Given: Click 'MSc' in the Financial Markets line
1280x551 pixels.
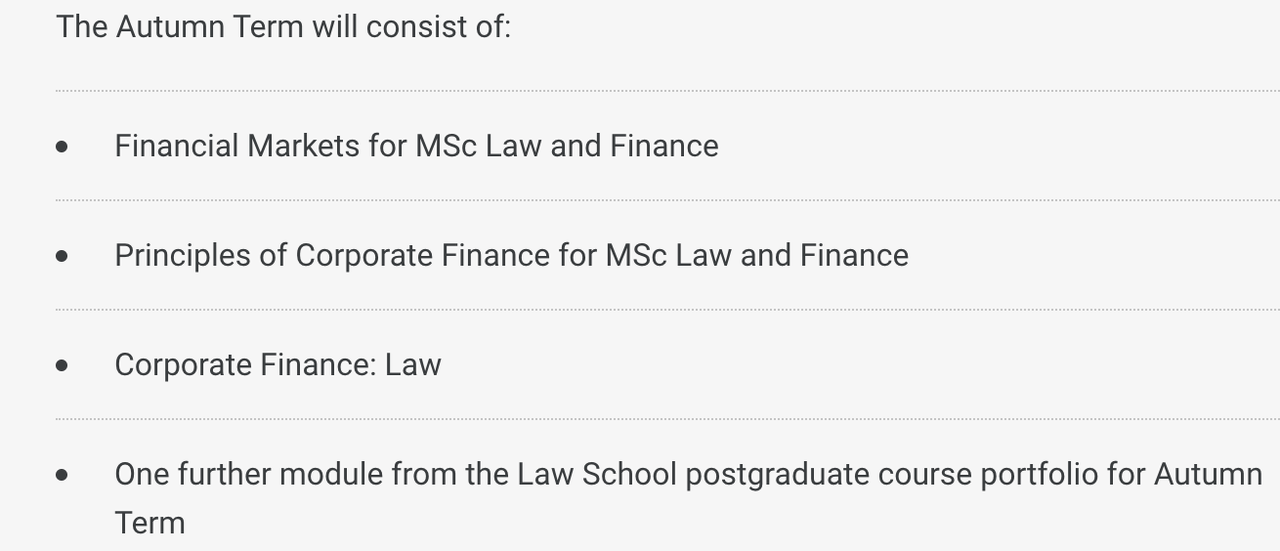Looking at the screenshot, I should (x=446, y=146).
